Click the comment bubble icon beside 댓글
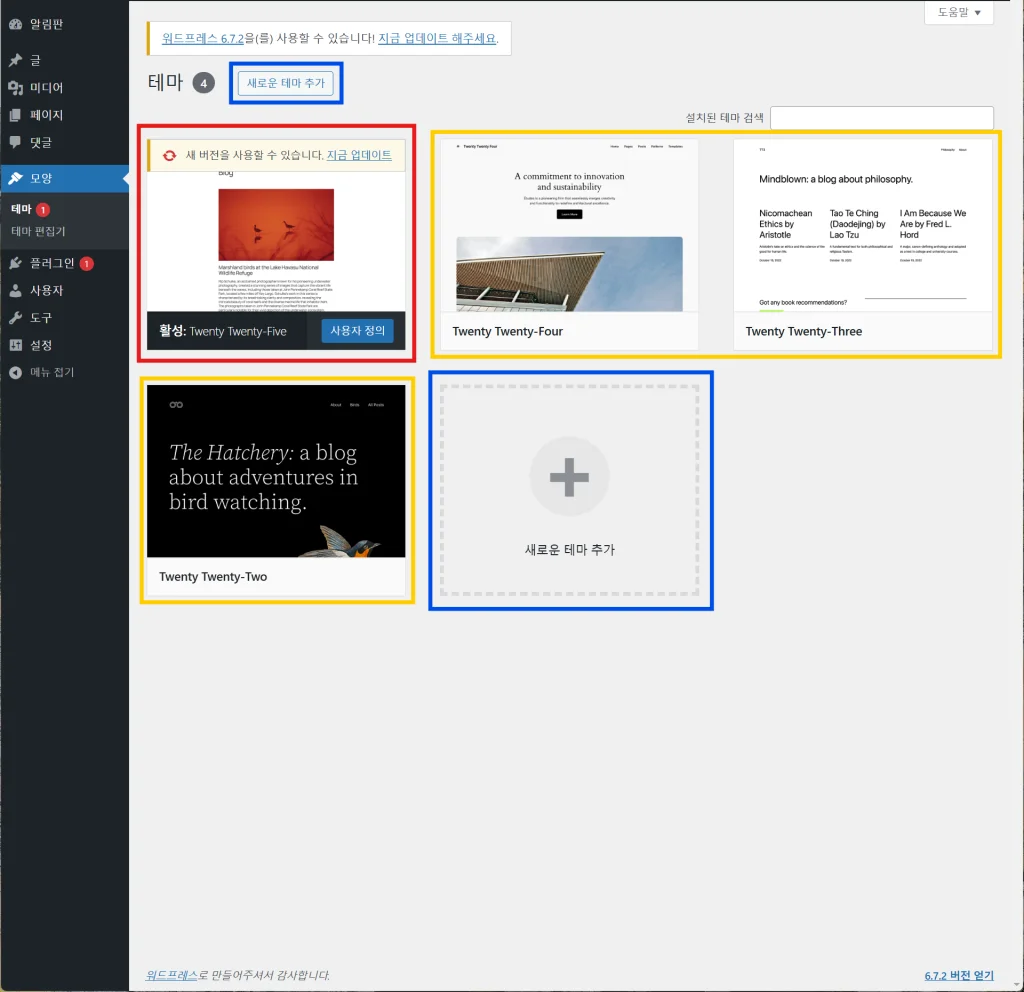This screenshot has width=1024, height=992. coord(16,142)
